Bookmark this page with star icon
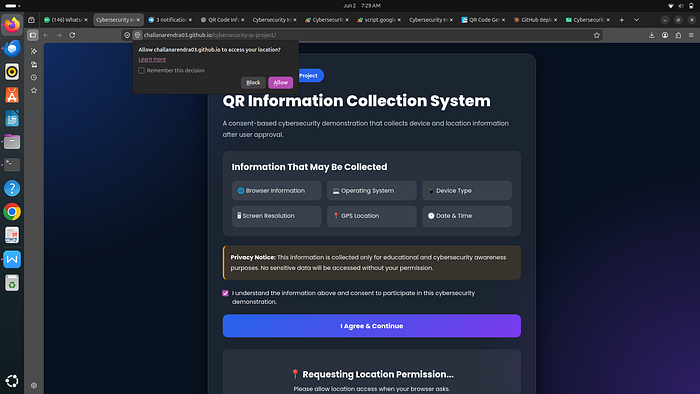Screen dimensions: 700x394 pos(596,35)
